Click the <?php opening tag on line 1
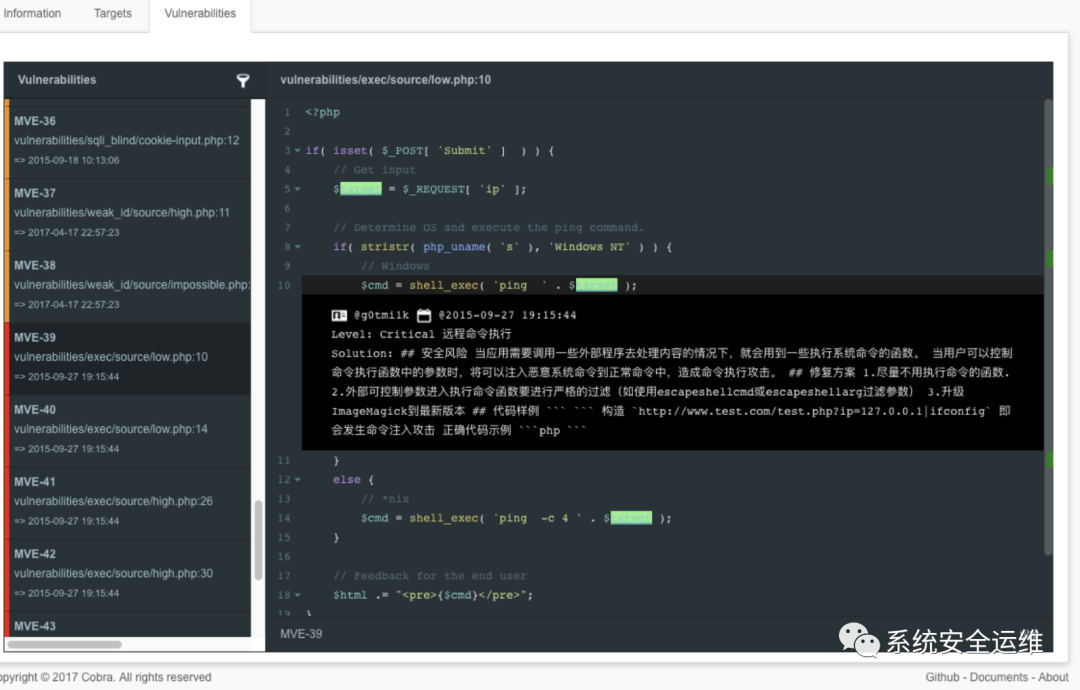 (x=322, y=112)
